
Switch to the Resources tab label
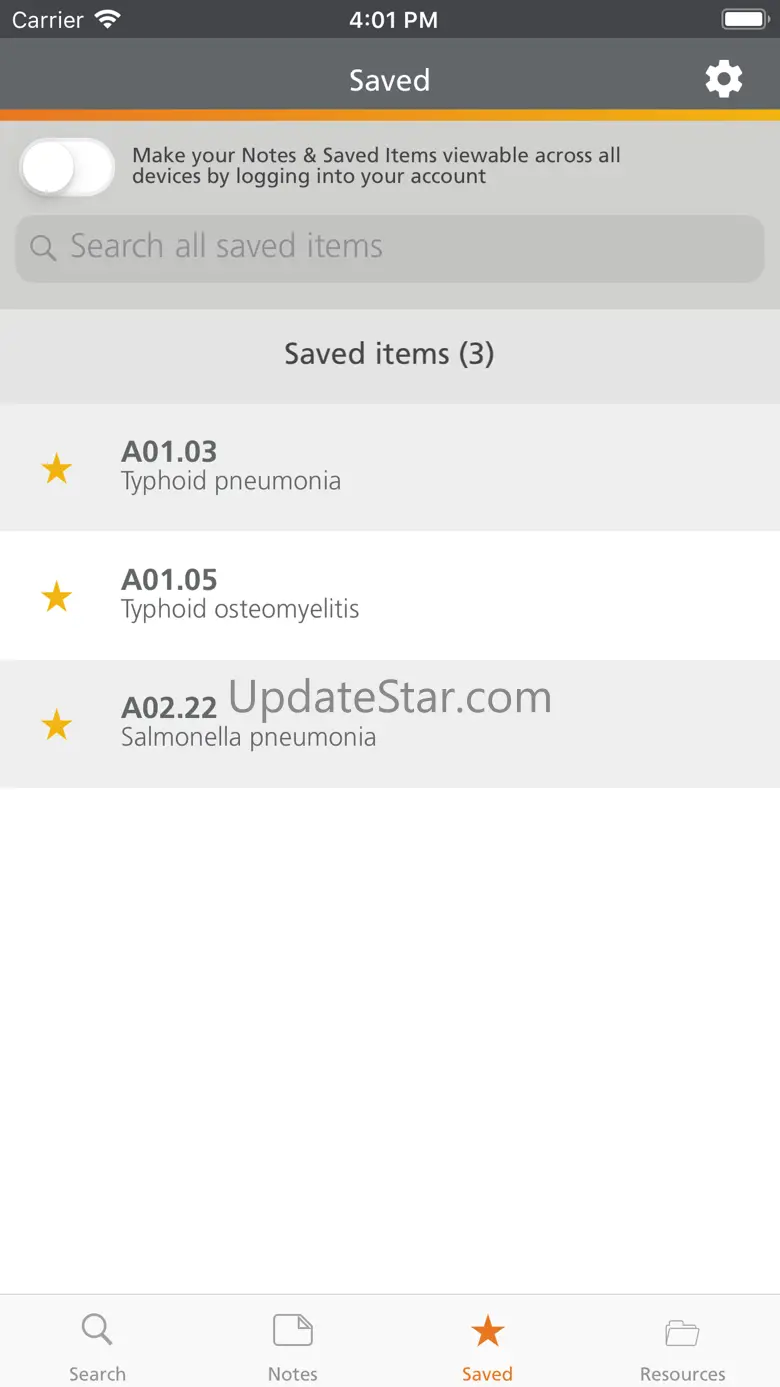click(683, 1374)
